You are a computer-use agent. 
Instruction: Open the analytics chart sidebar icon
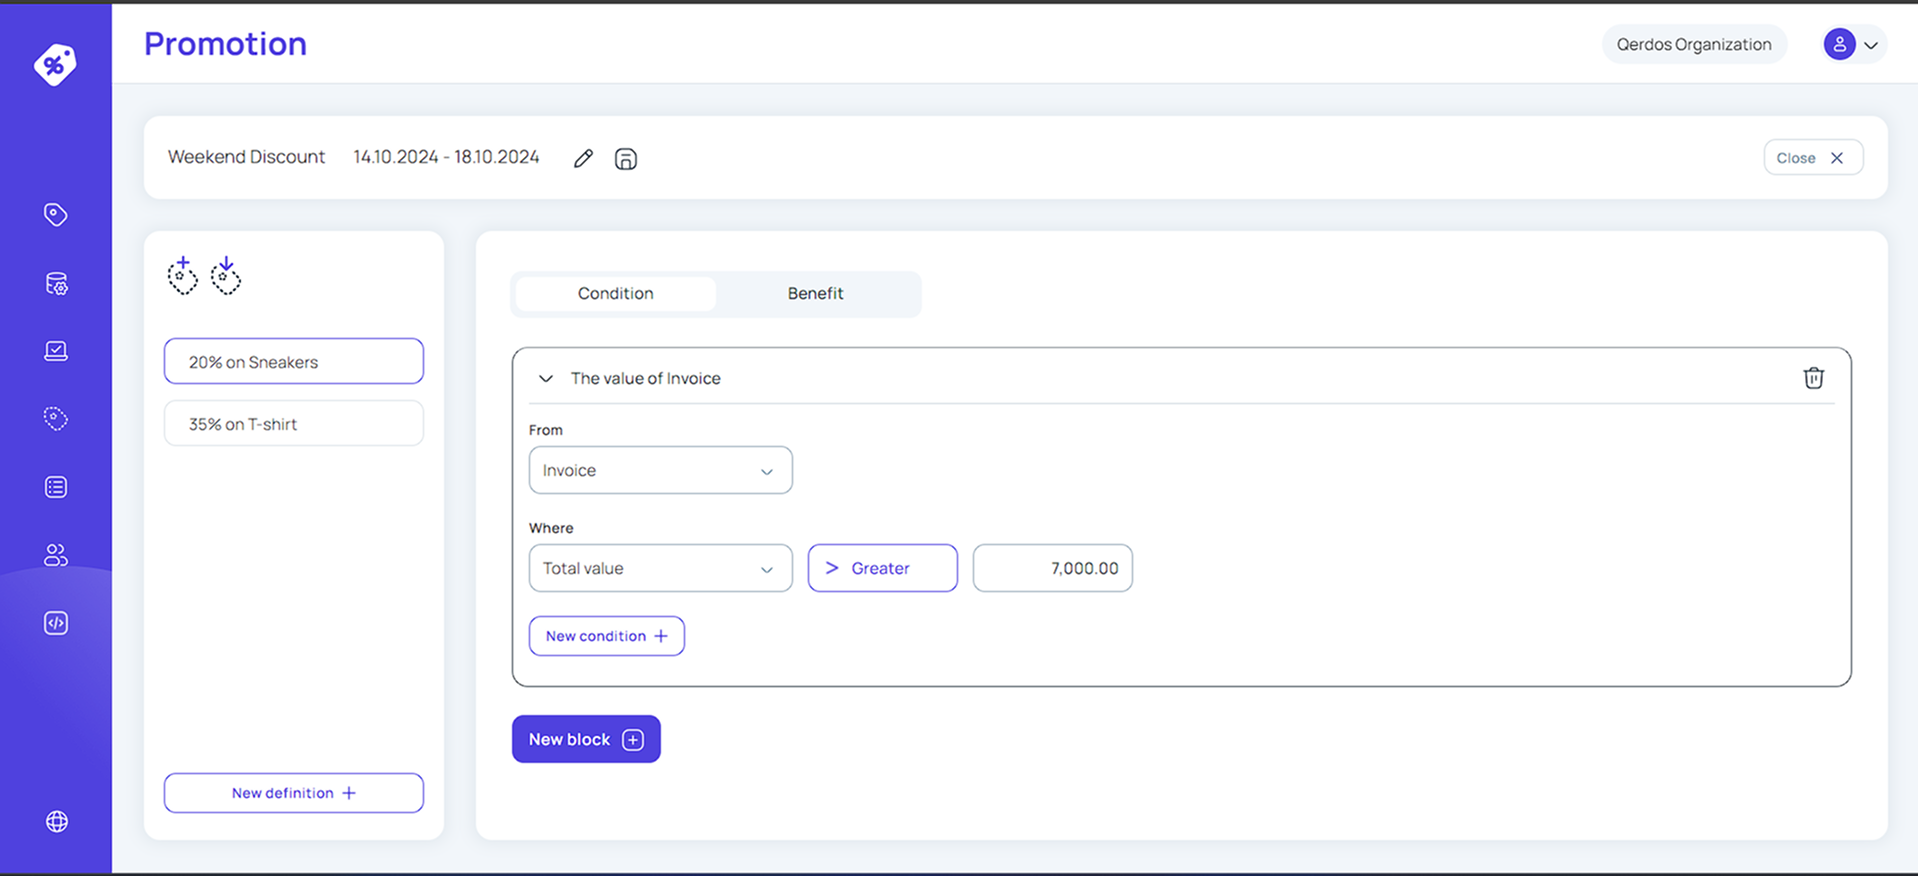(x=56, y=351)
